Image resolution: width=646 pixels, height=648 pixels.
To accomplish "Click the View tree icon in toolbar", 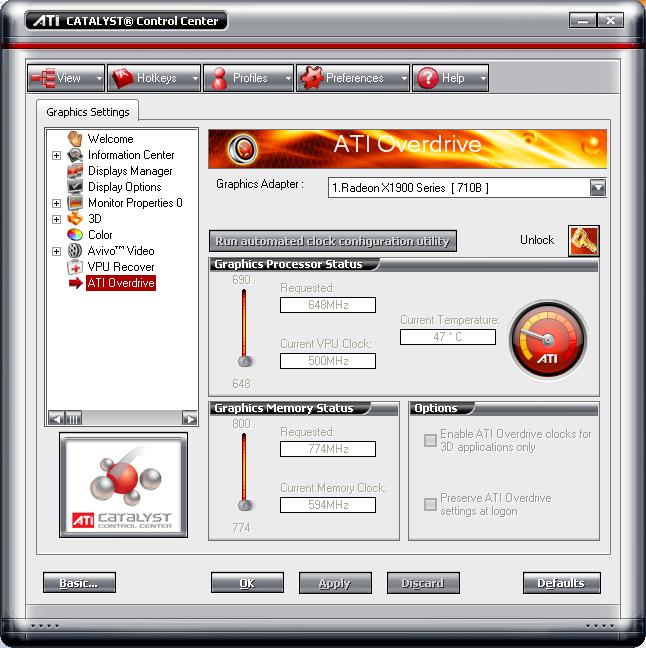I will point(43,78).
